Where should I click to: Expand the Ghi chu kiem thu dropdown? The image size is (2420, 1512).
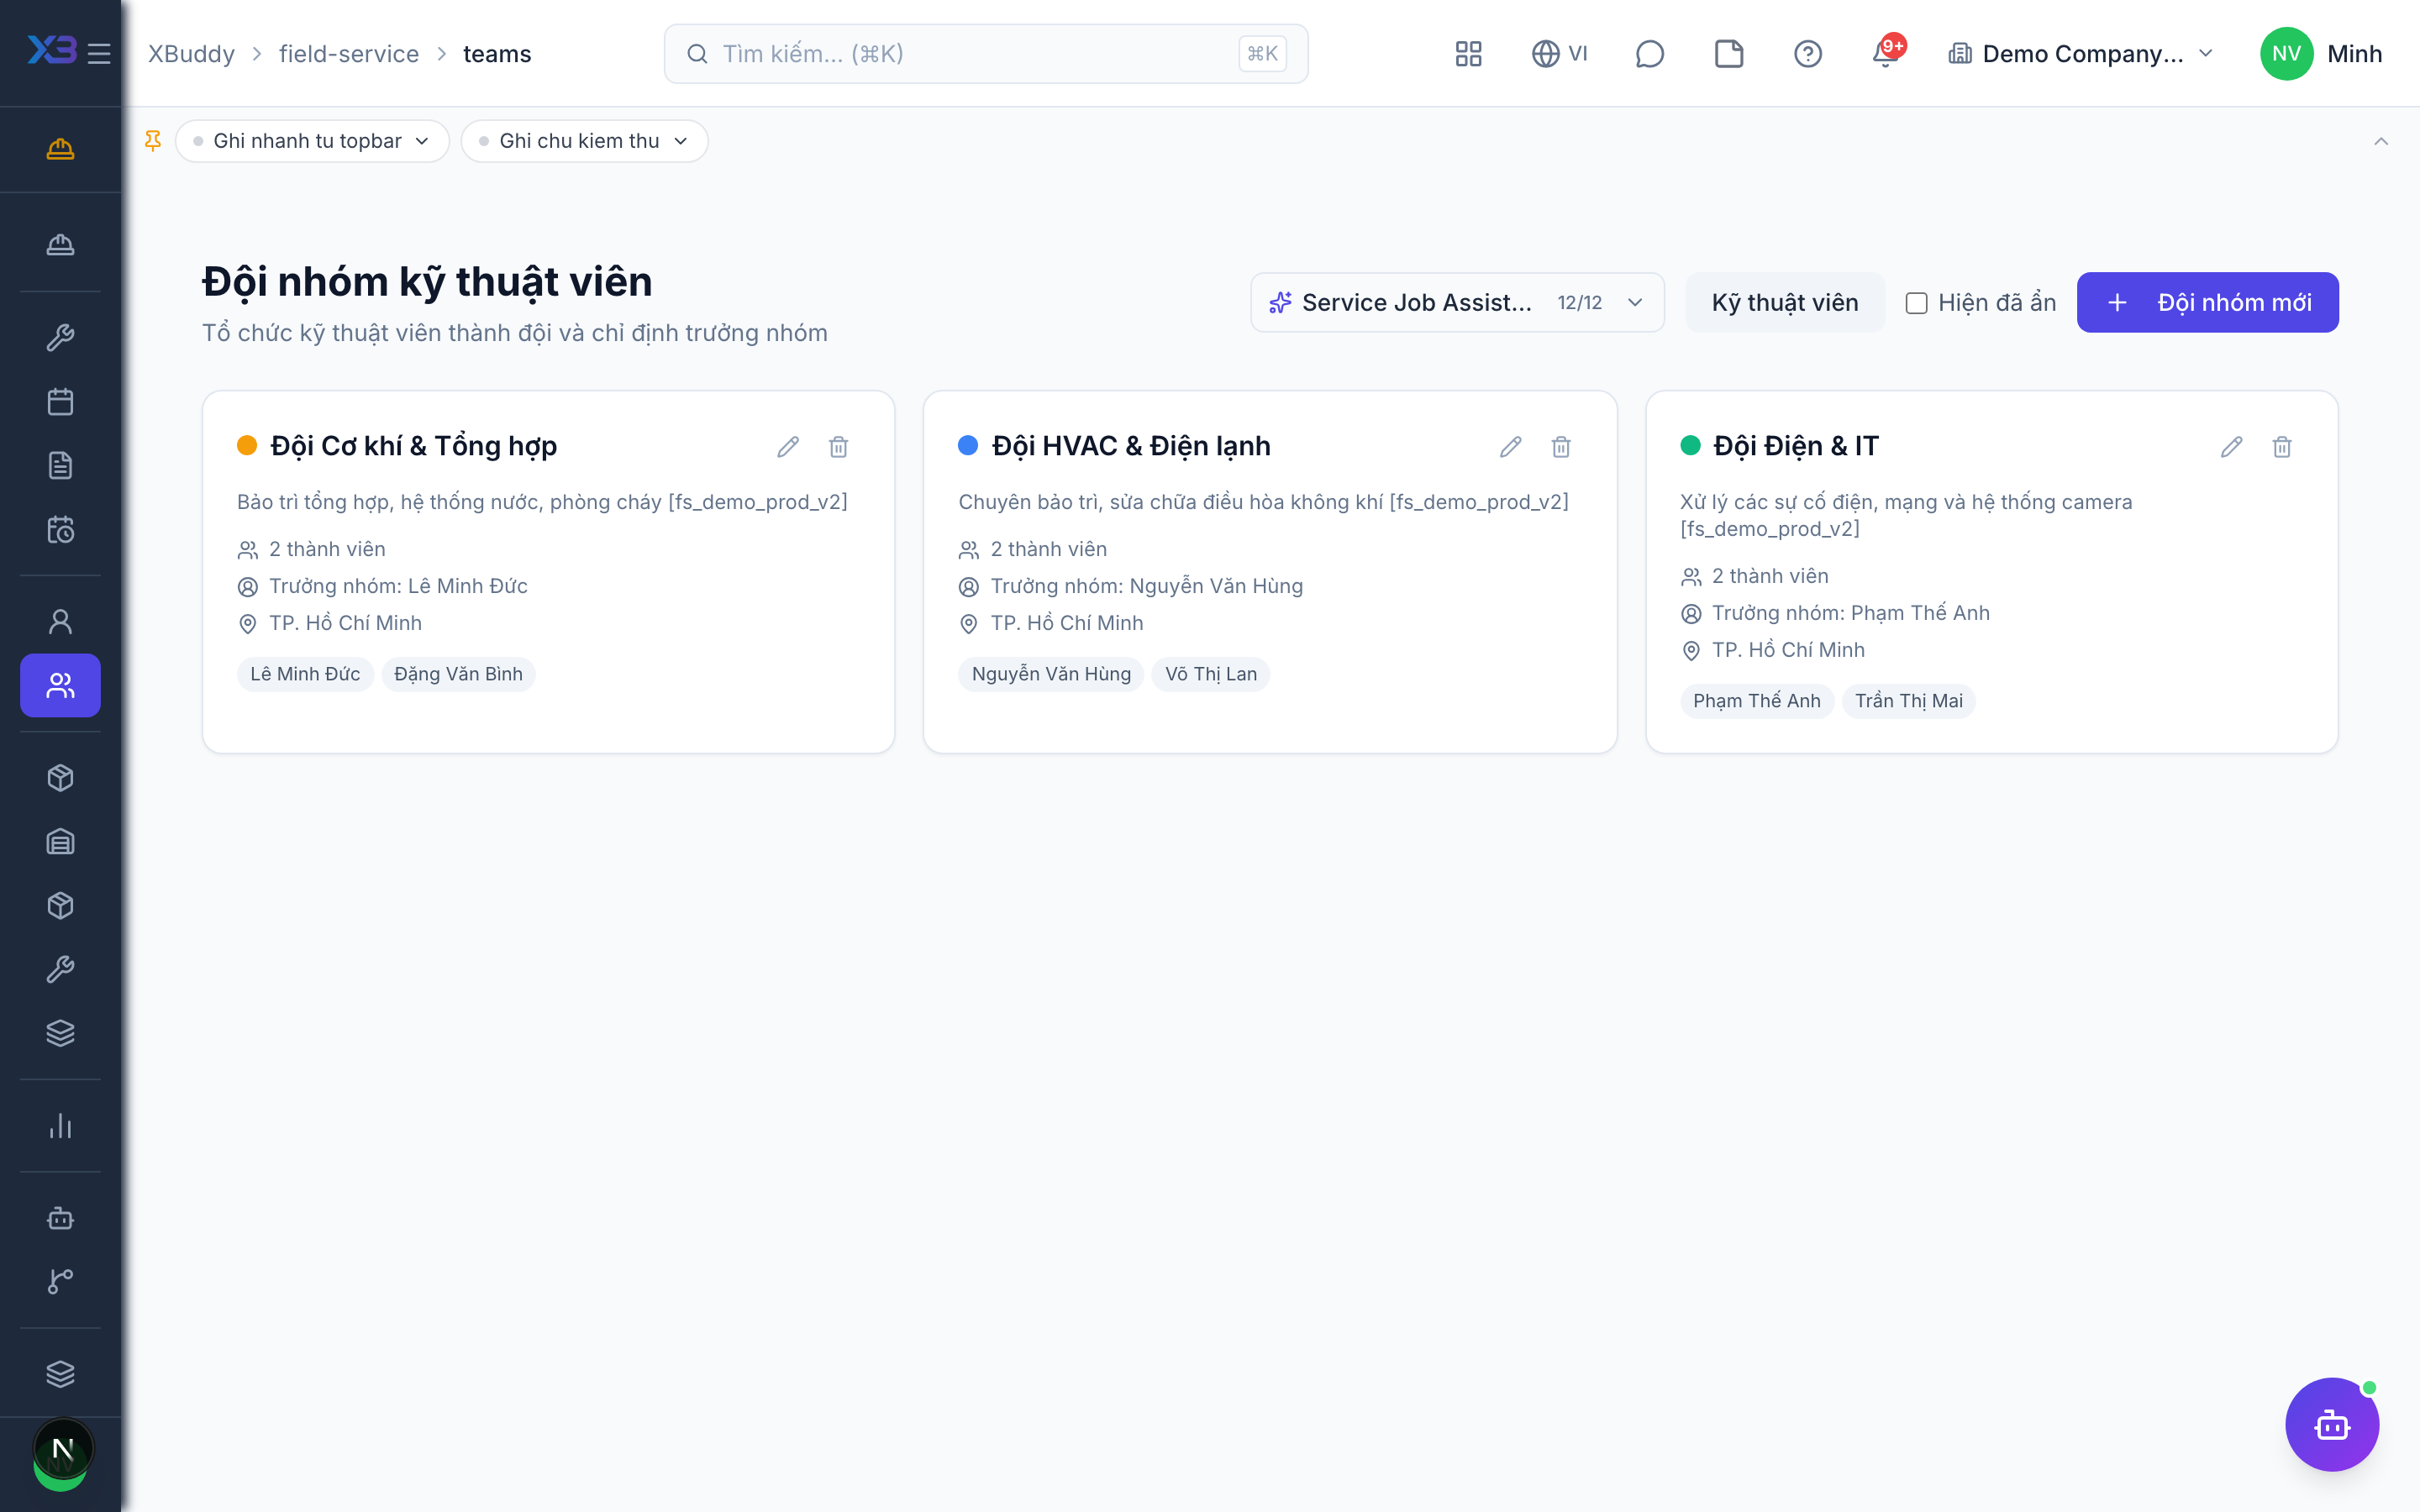point(585,141)
